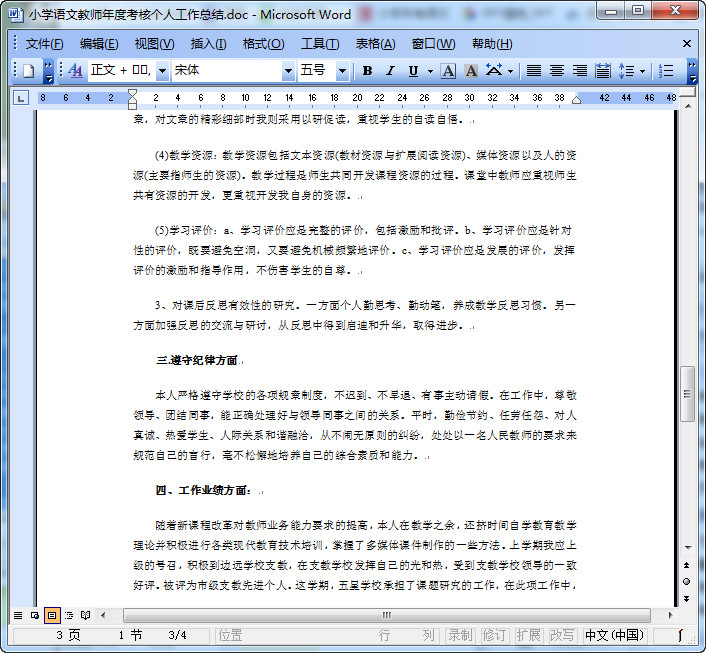Toggle 修订 track changes in status bar

click(x=494, y=635)
